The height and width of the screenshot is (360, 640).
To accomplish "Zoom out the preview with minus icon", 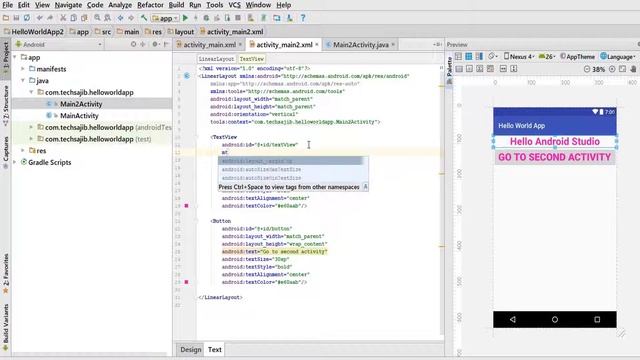I will pos(587,69).
